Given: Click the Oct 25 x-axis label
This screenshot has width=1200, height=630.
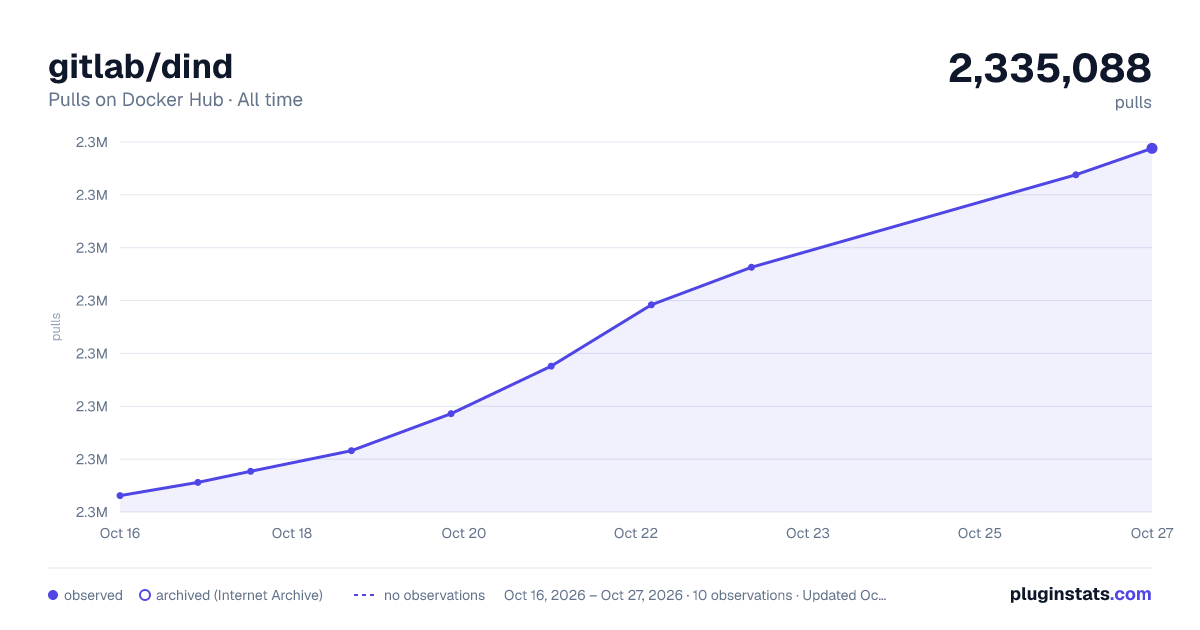Looking at the screenshot, I should coord(980,533).
